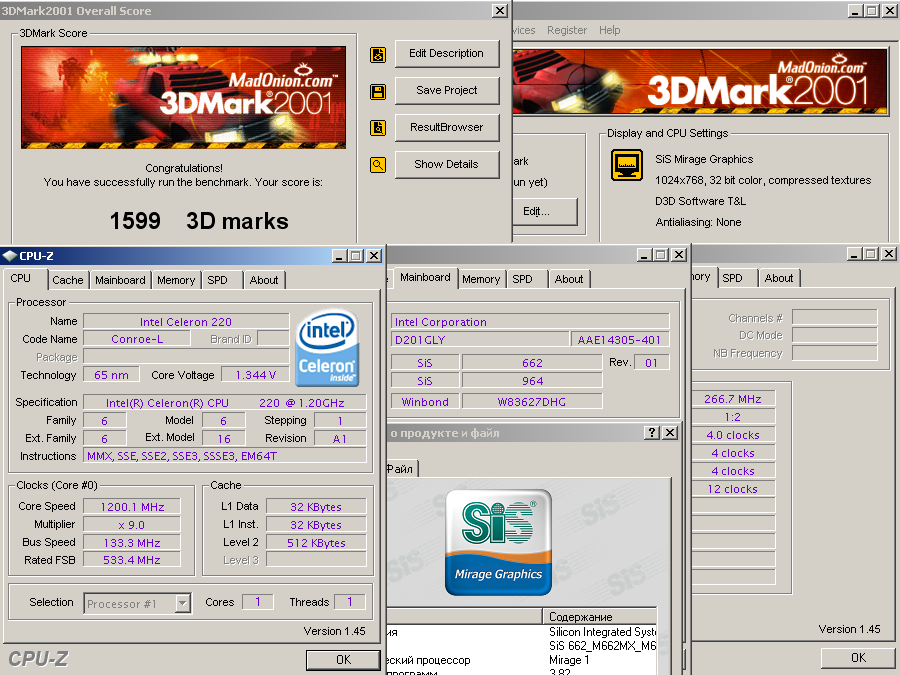Open Memory tab in front CPU-Z window

176,280
